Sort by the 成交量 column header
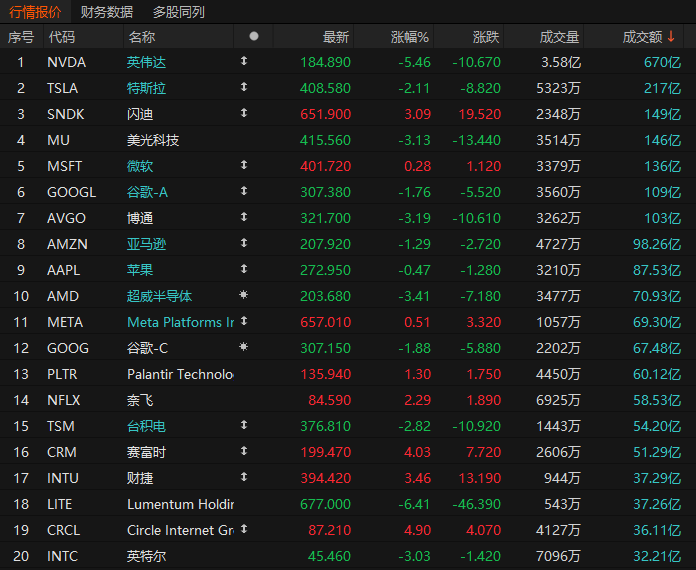The width and height of the screenshot is (696, 570). click(559, 37)
